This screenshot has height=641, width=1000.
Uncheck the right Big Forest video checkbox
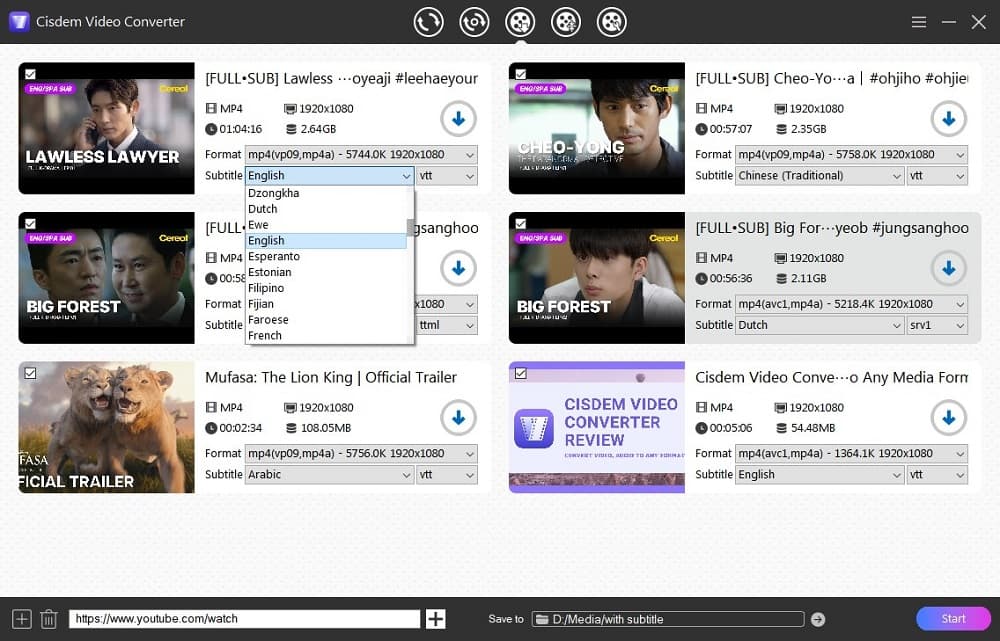(520, 223)
